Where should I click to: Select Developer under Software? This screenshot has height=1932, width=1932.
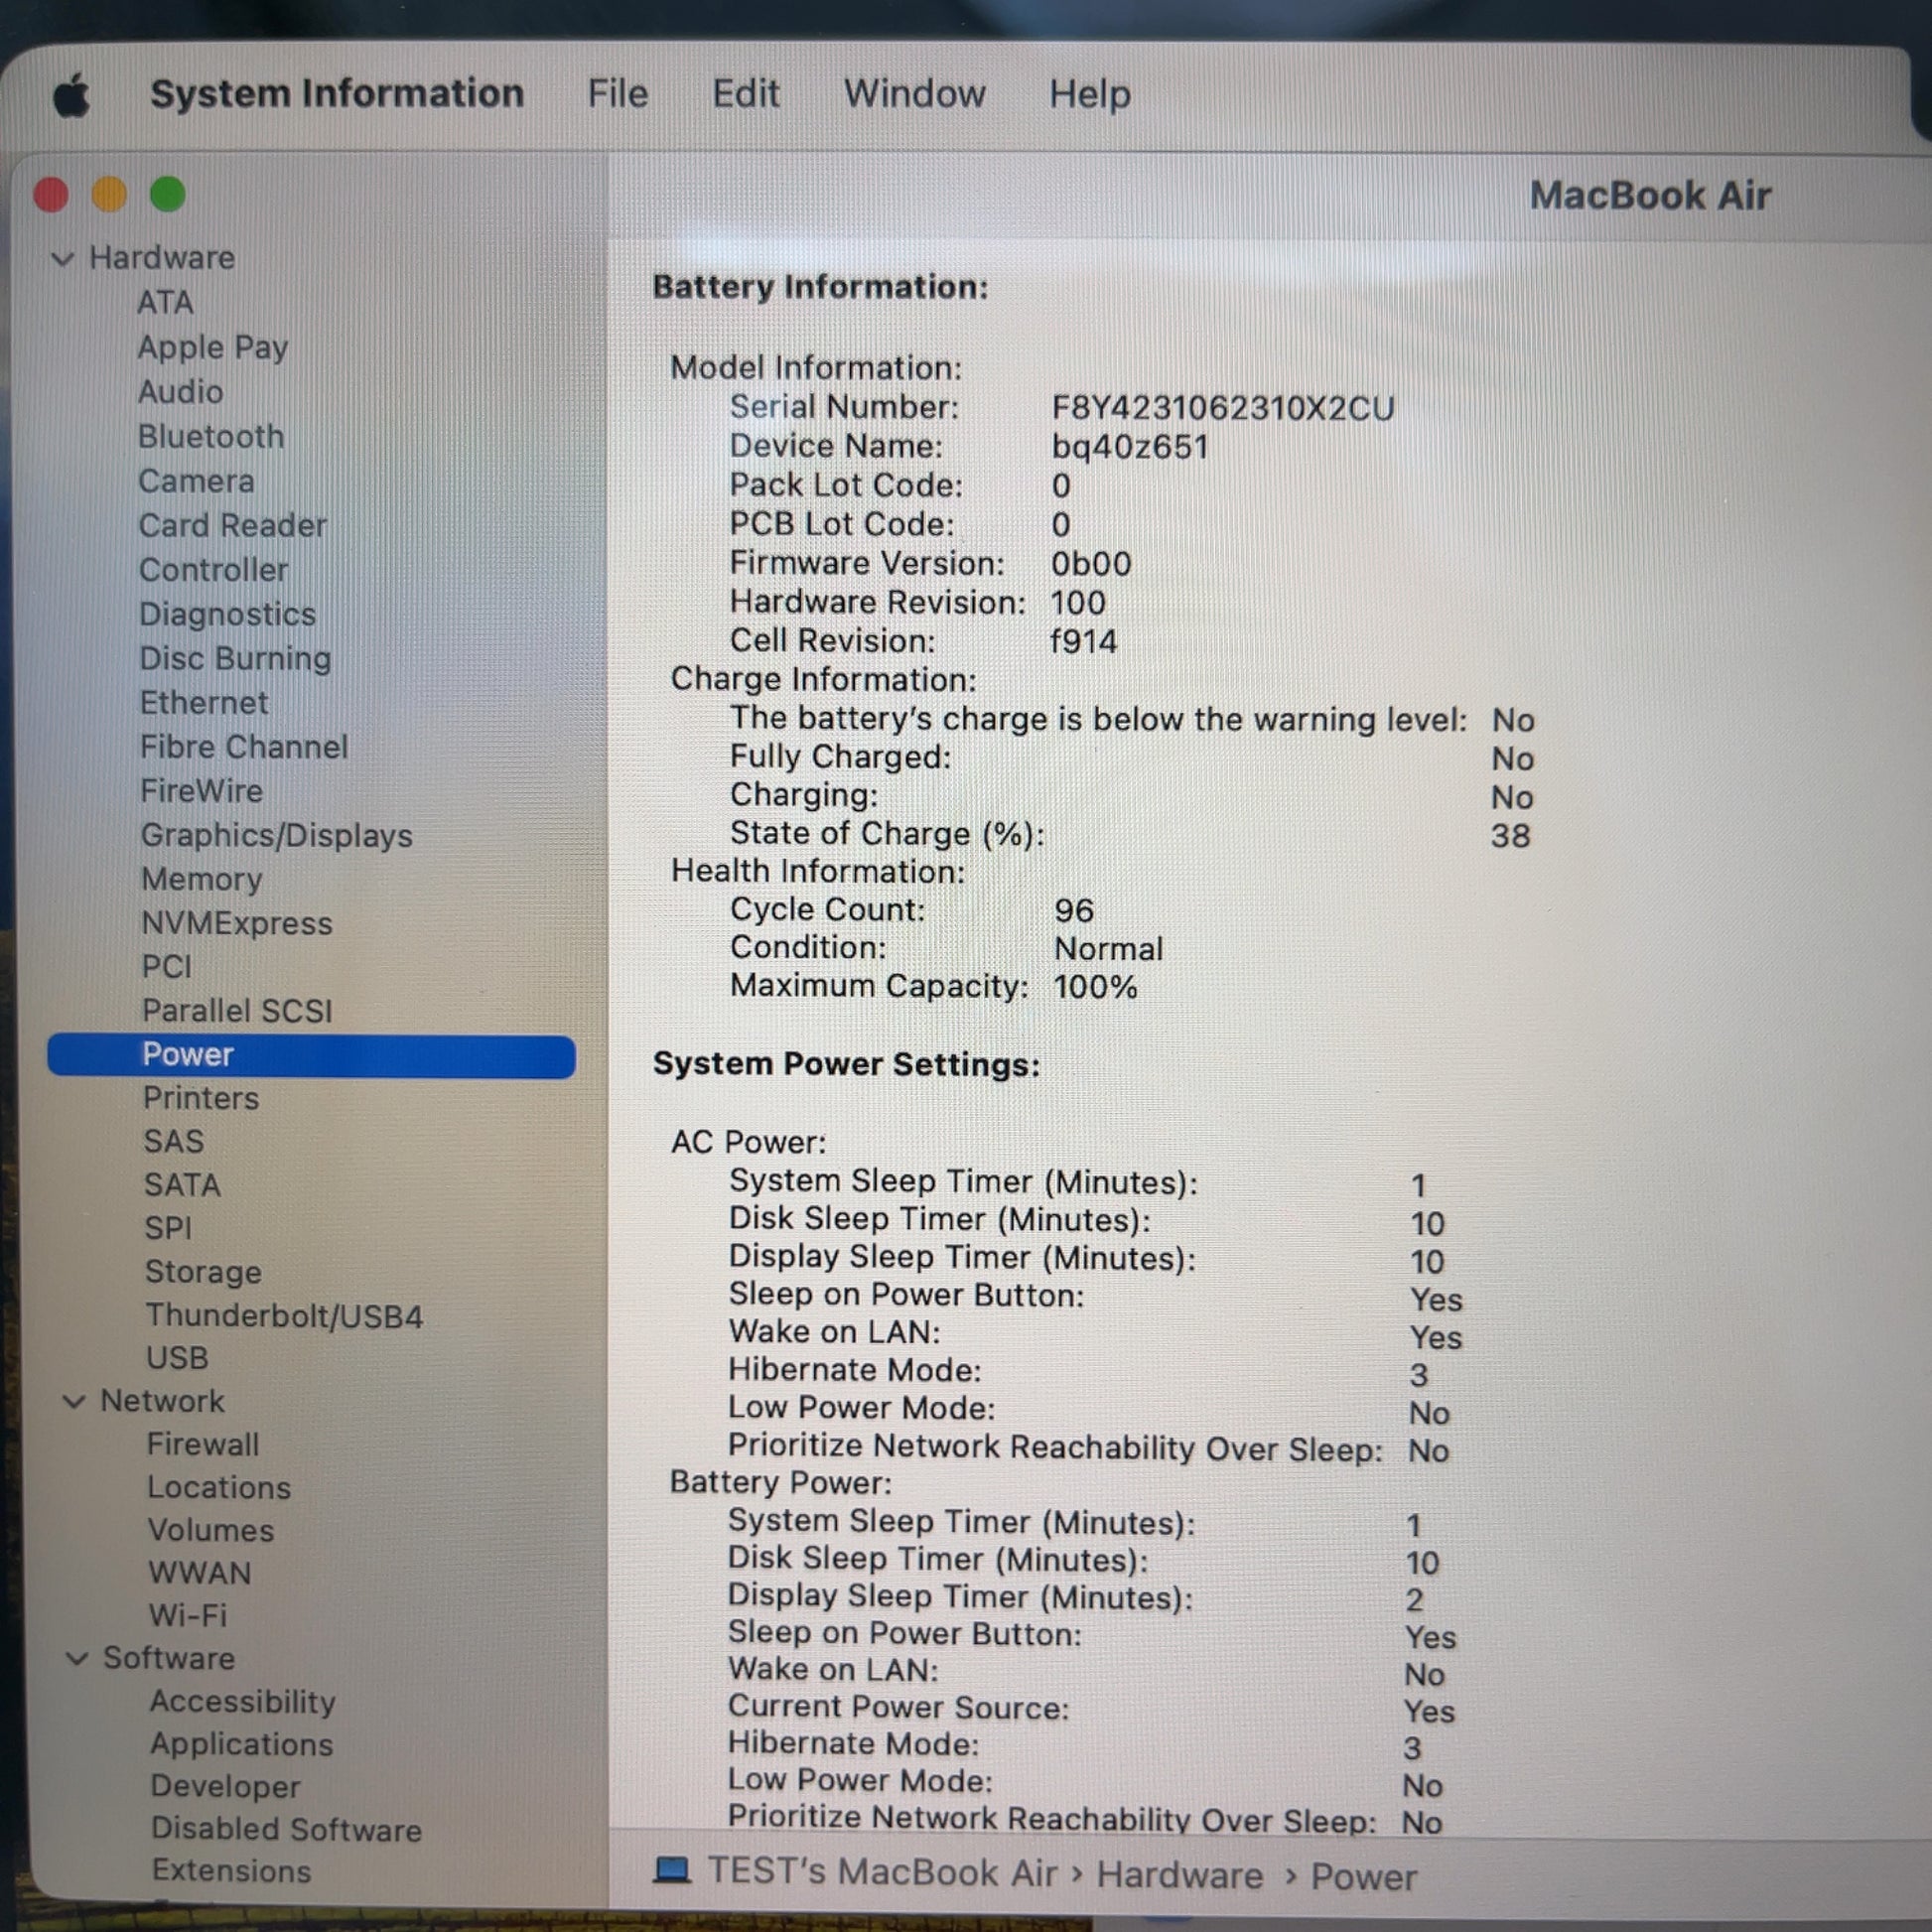point(225,1787)
